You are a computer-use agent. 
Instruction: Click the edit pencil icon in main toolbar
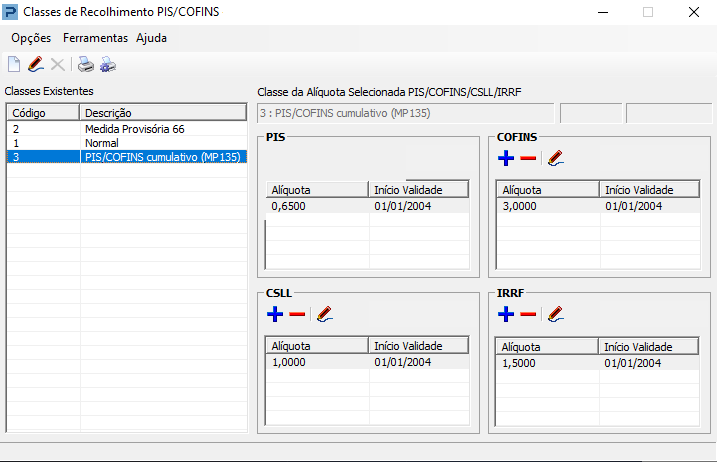36,64
